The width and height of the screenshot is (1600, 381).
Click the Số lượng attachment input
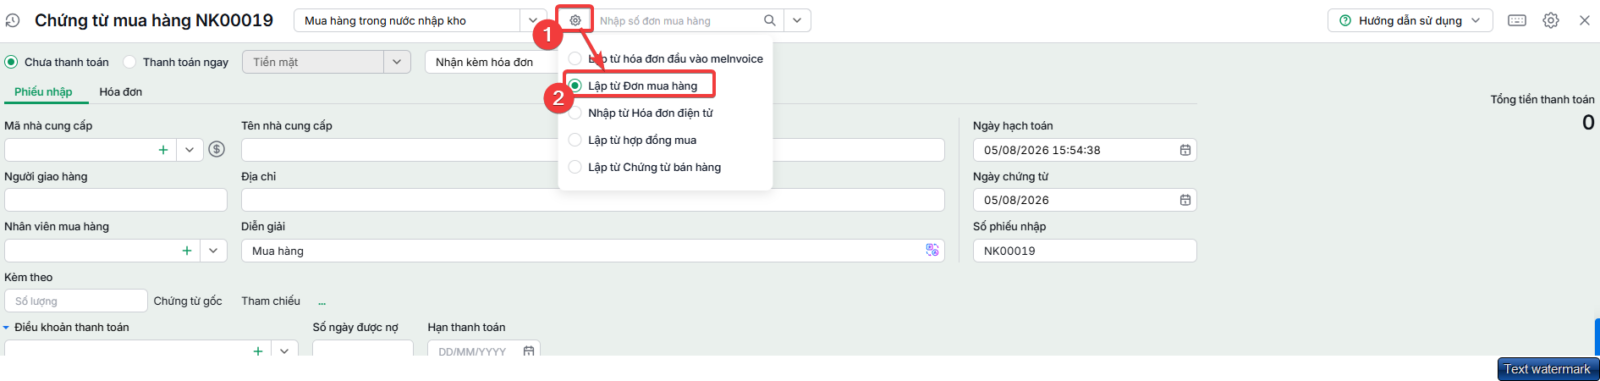76,301
